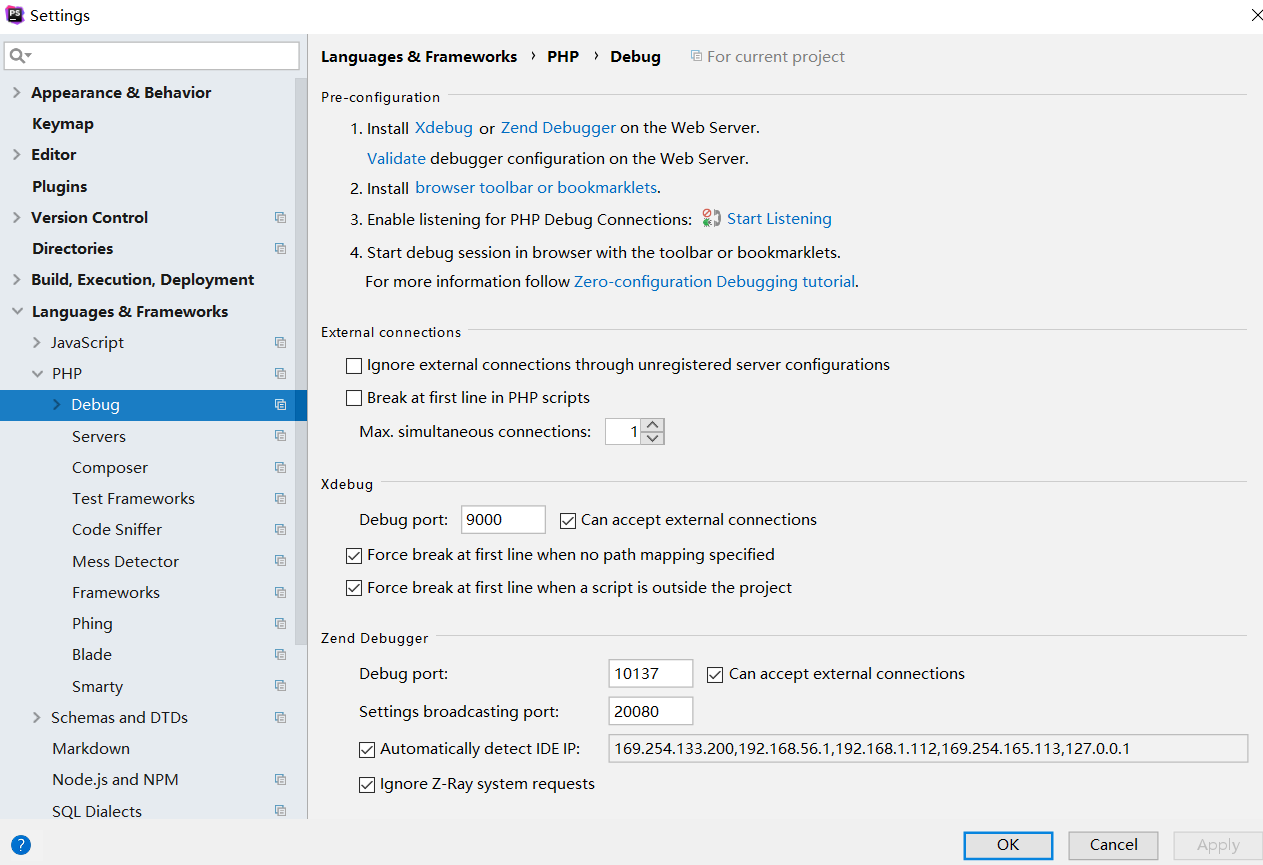Open the Xdebug install link
The width and height of the screenshot is (1263, 865).
(x=443, y=128)
